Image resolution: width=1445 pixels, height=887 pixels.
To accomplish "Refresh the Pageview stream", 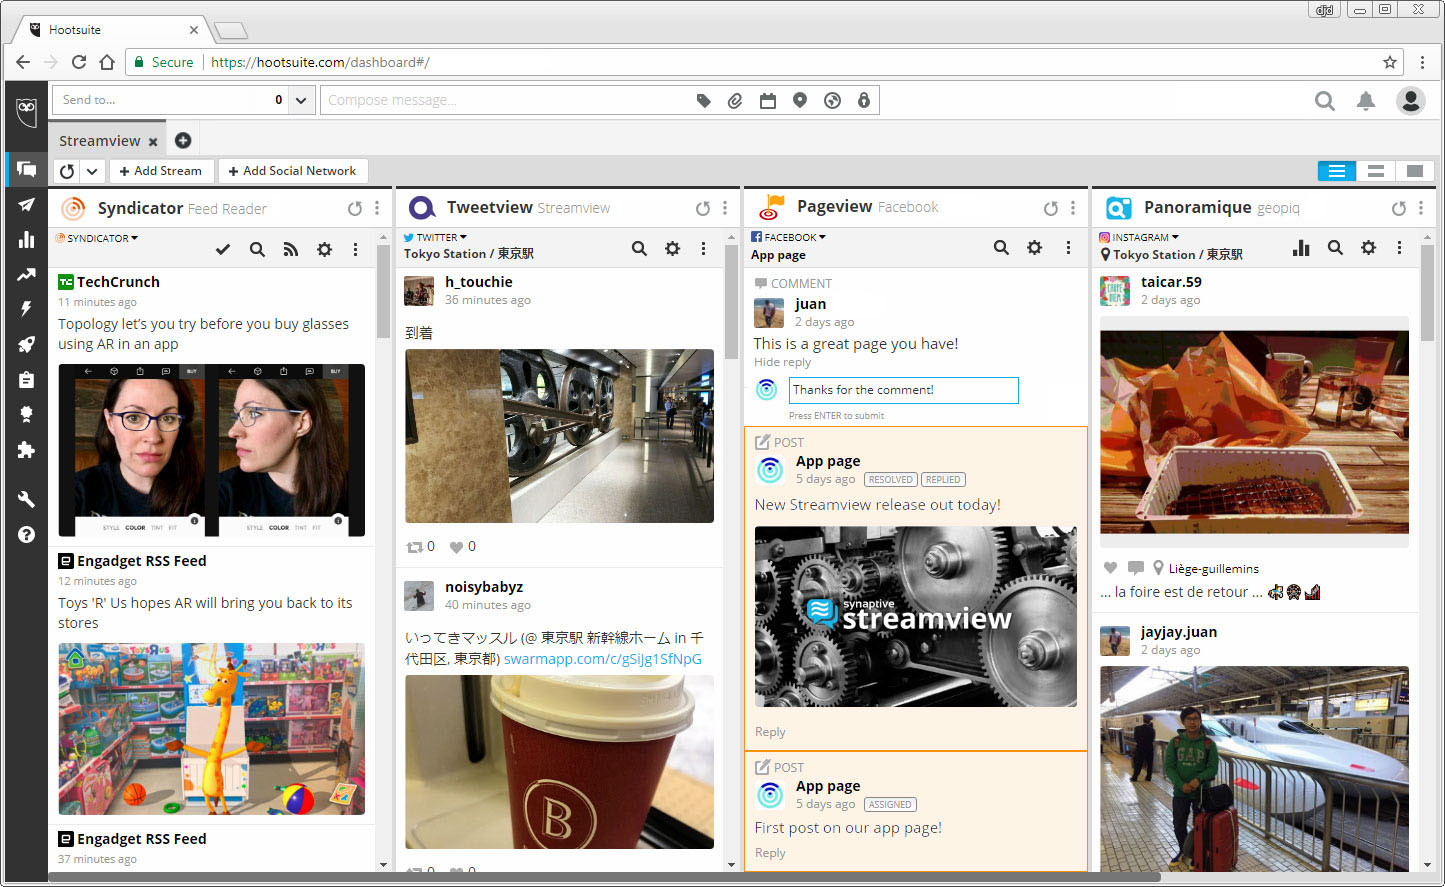I will coord(1050,208).
